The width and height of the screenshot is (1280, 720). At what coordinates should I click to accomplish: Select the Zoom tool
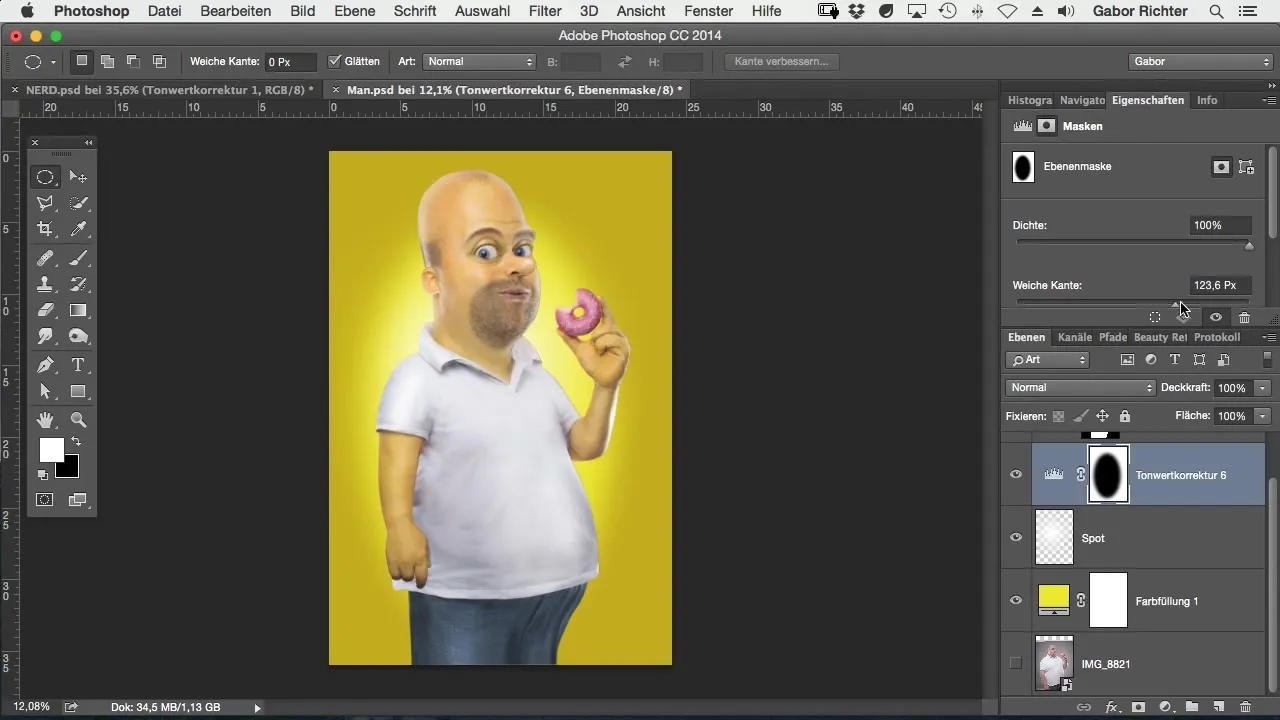(78, 420)
